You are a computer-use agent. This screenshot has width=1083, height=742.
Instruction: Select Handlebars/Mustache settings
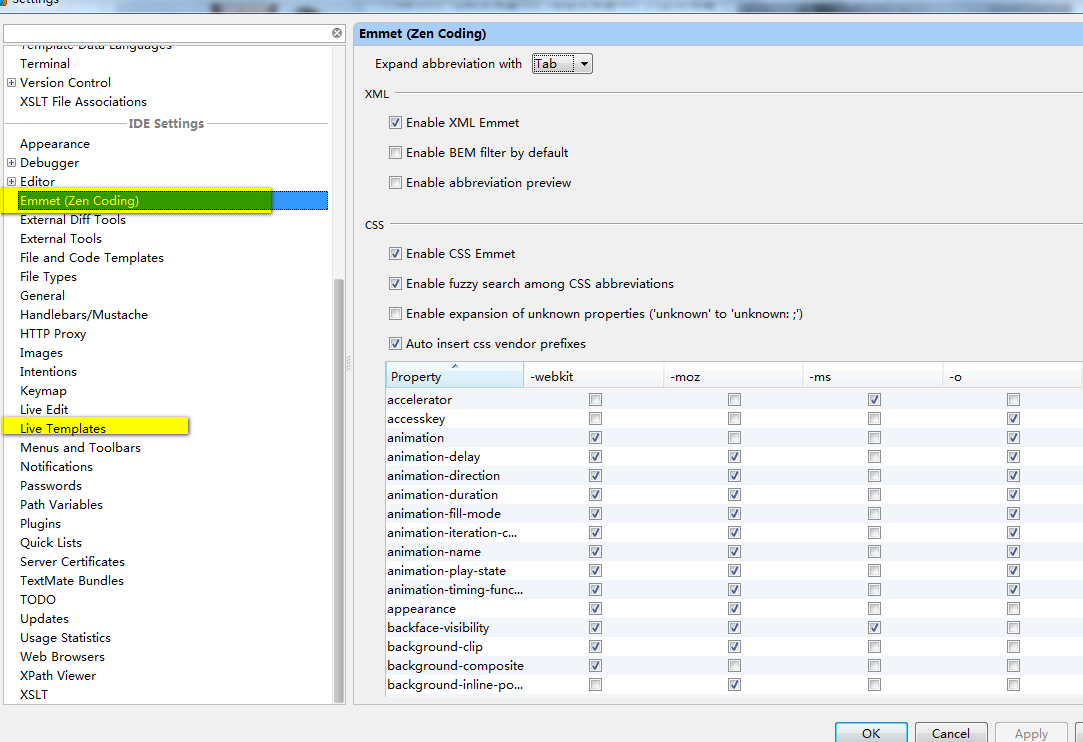tap(84, 314)
